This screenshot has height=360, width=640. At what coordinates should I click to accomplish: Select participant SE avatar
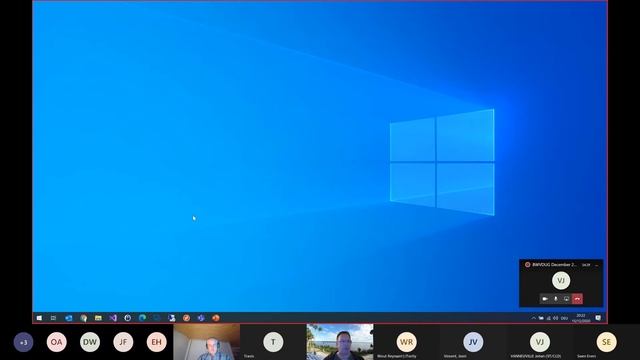607,342
